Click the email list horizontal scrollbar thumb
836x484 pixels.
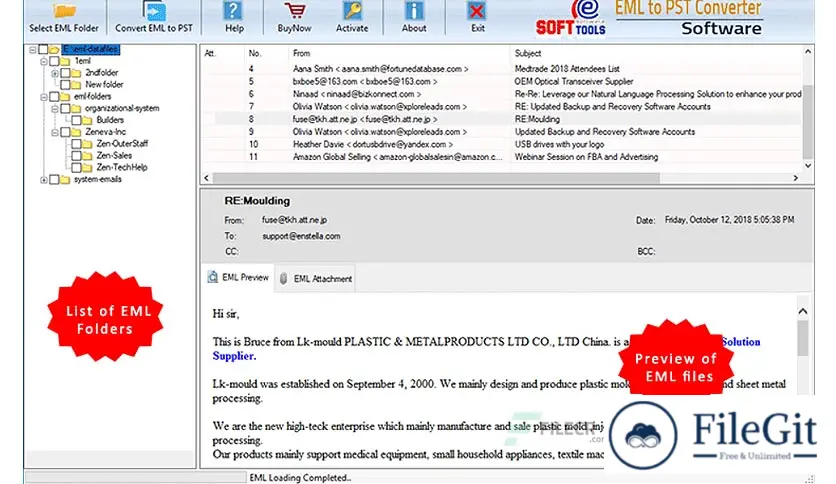click(x=436, y=178)
